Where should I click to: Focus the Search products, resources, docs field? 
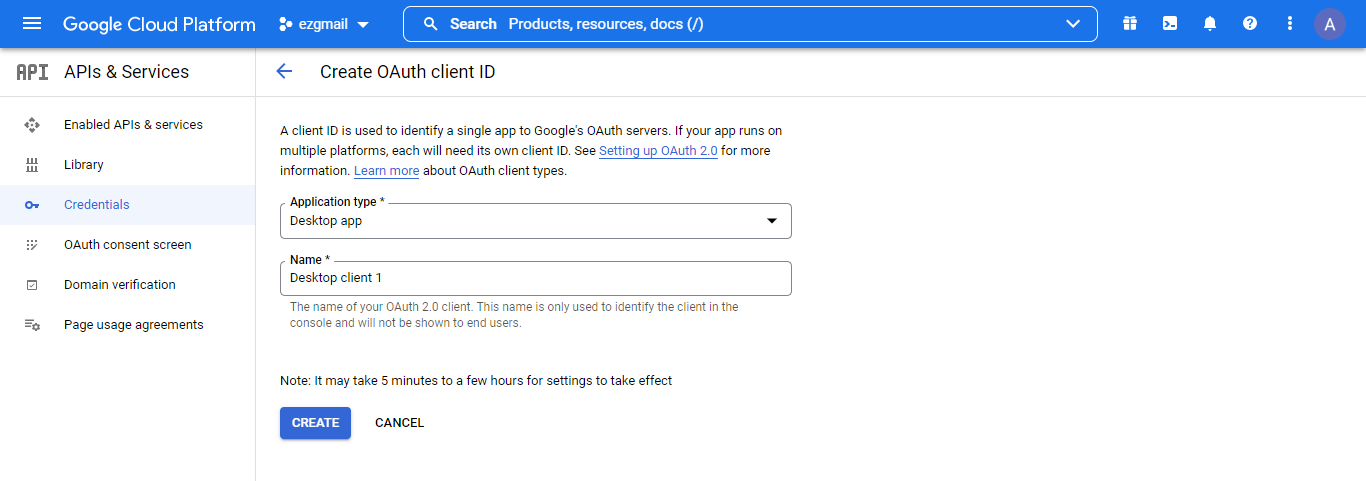click(x=750, y=24)
